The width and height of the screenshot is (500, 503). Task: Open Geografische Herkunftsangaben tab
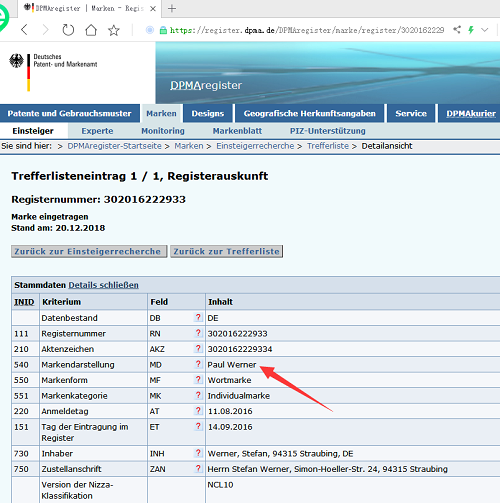pyautogui.click(x=309, y=114)
